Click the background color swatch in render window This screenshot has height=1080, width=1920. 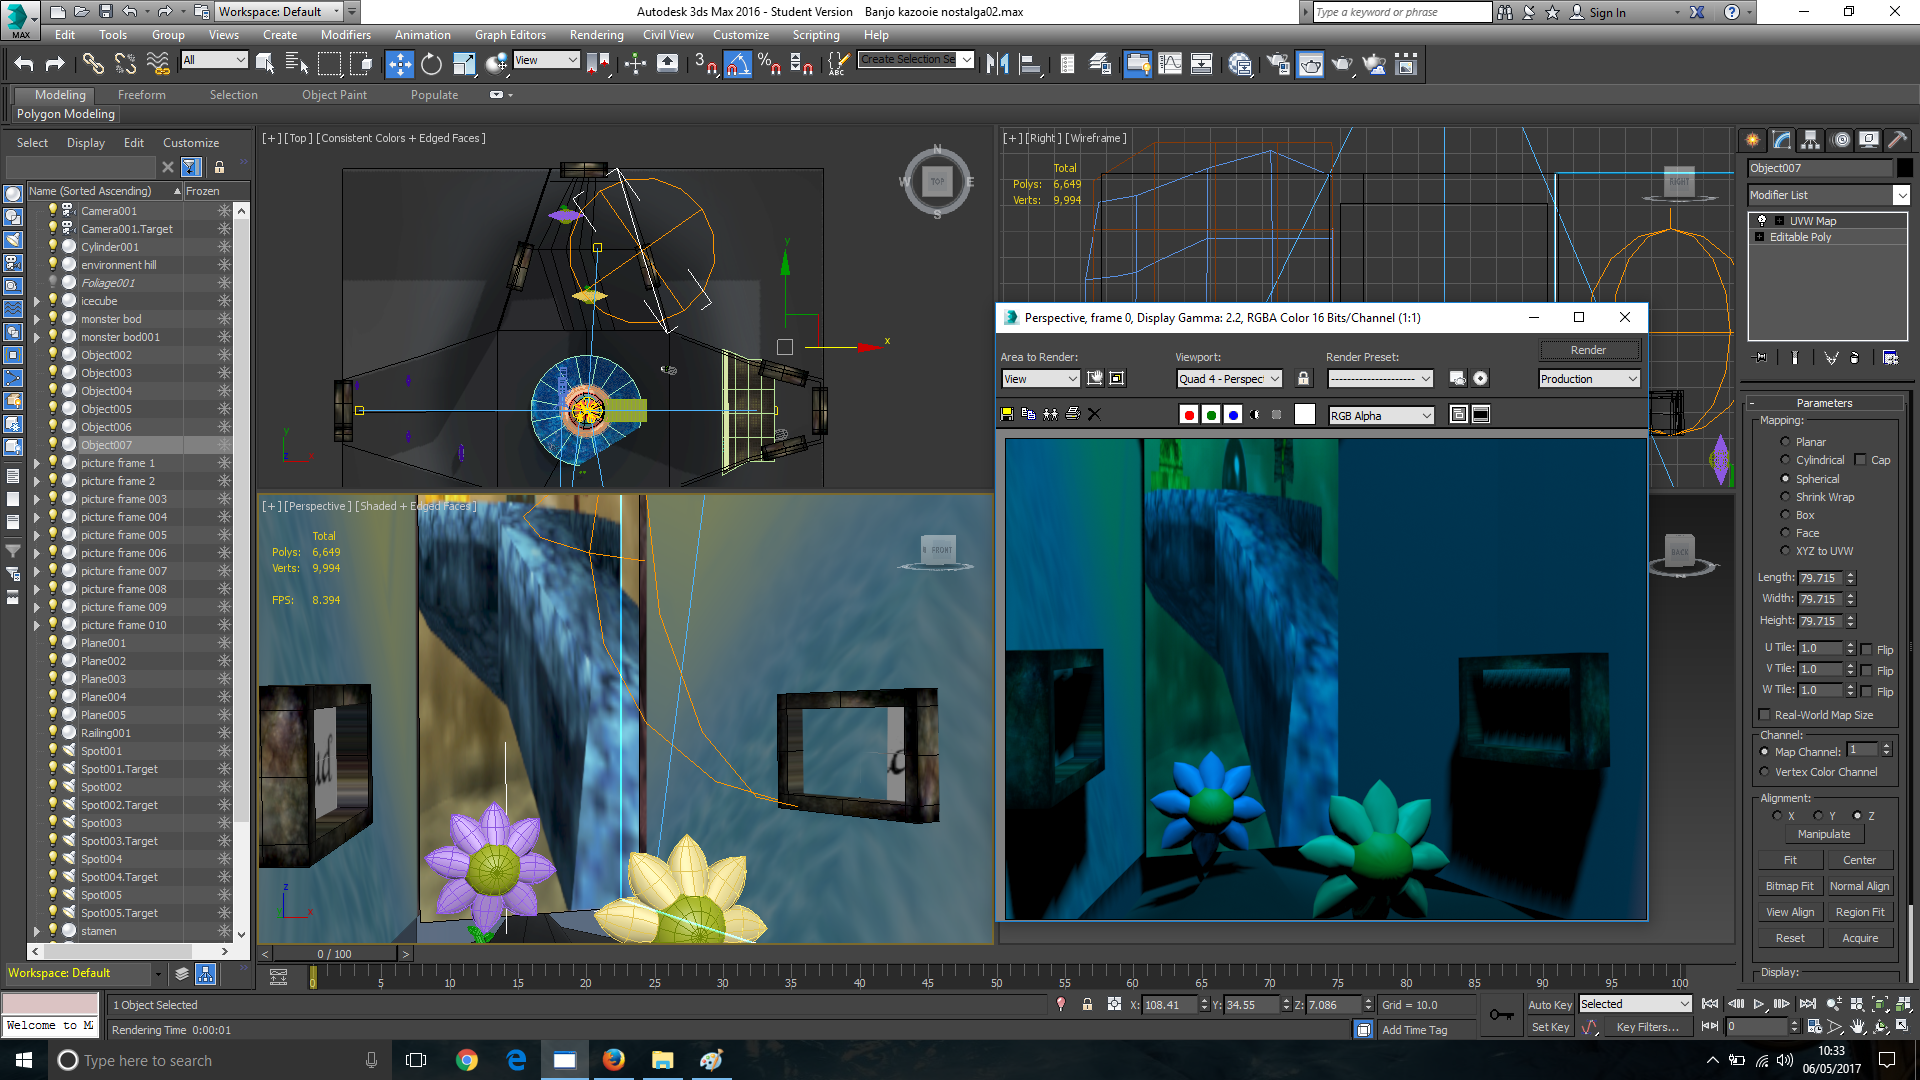pos(1305,414)
